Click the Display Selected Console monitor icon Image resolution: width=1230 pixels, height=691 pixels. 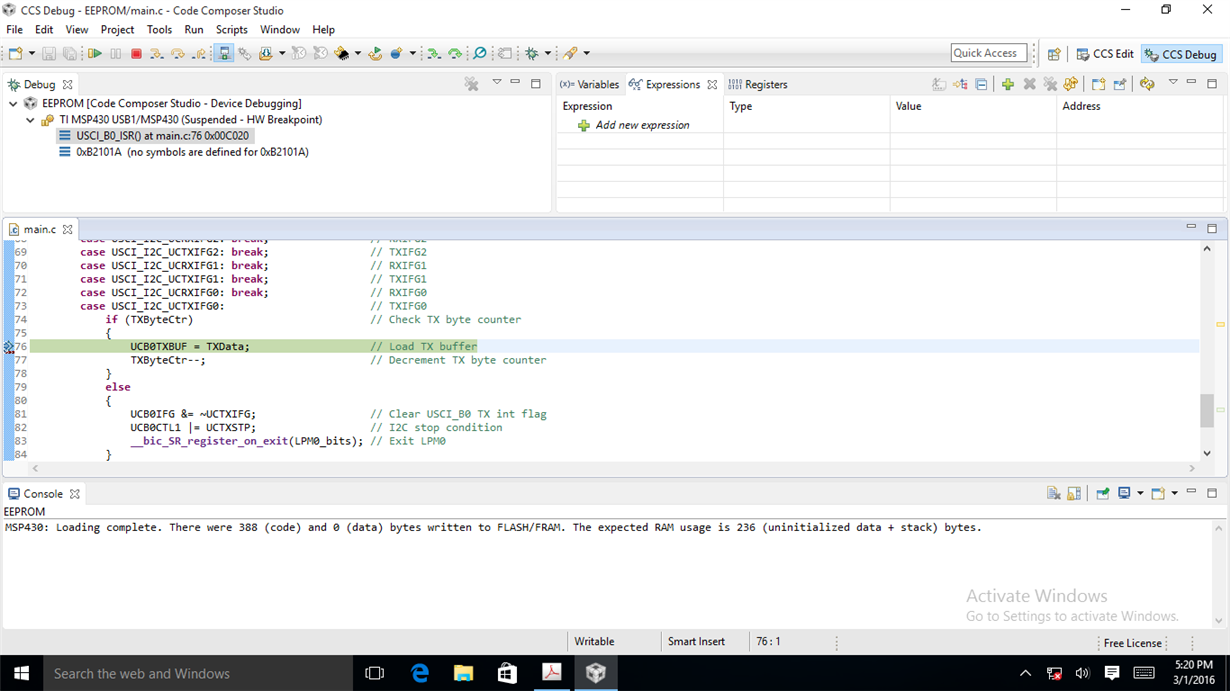[x=1124, y=493]
